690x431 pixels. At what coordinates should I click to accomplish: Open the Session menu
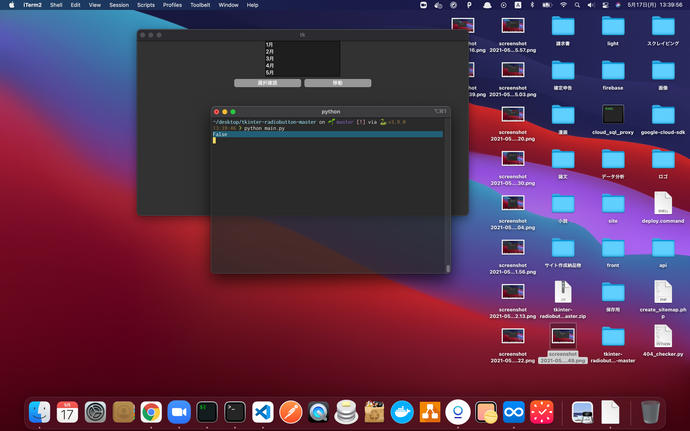click(x=119, y=5)
